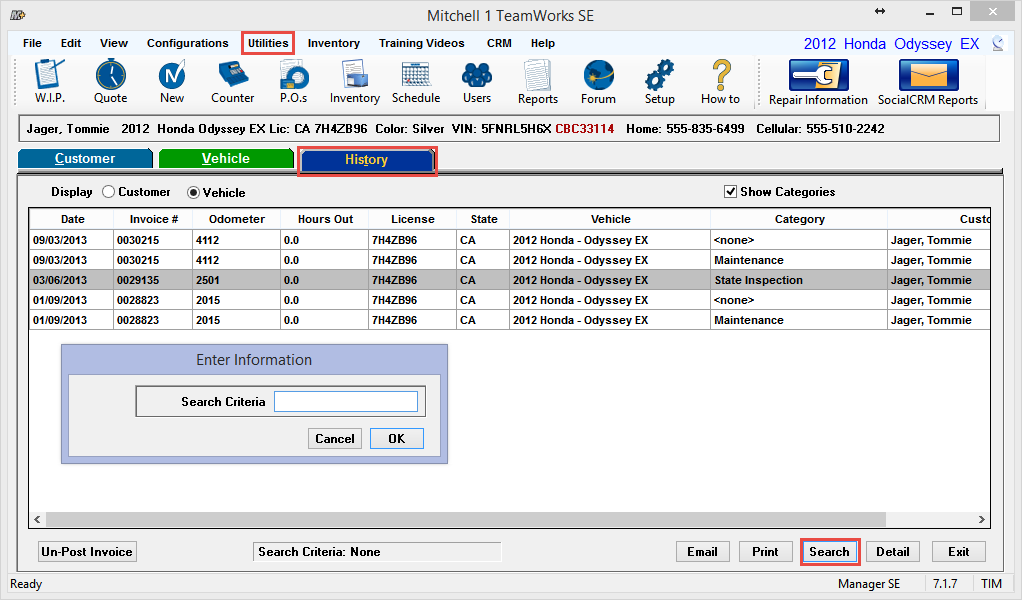Click the Detail button
Screen dimensions: 1022x600
pos(892,552)
